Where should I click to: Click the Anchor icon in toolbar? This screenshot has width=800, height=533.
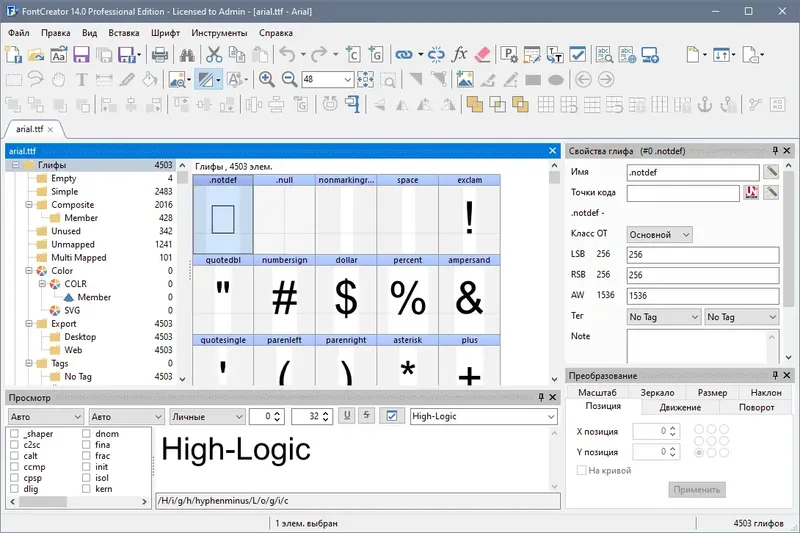coord(705,105)
